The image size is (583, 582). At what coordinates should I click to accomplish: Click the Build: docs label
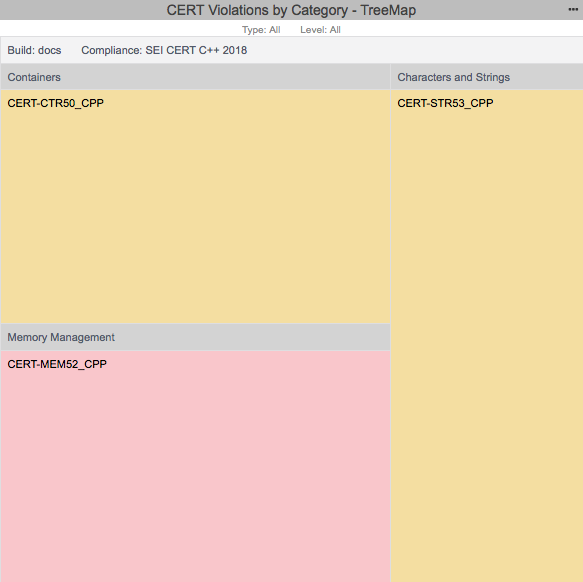pyautogui.click(x=34, y=50)
